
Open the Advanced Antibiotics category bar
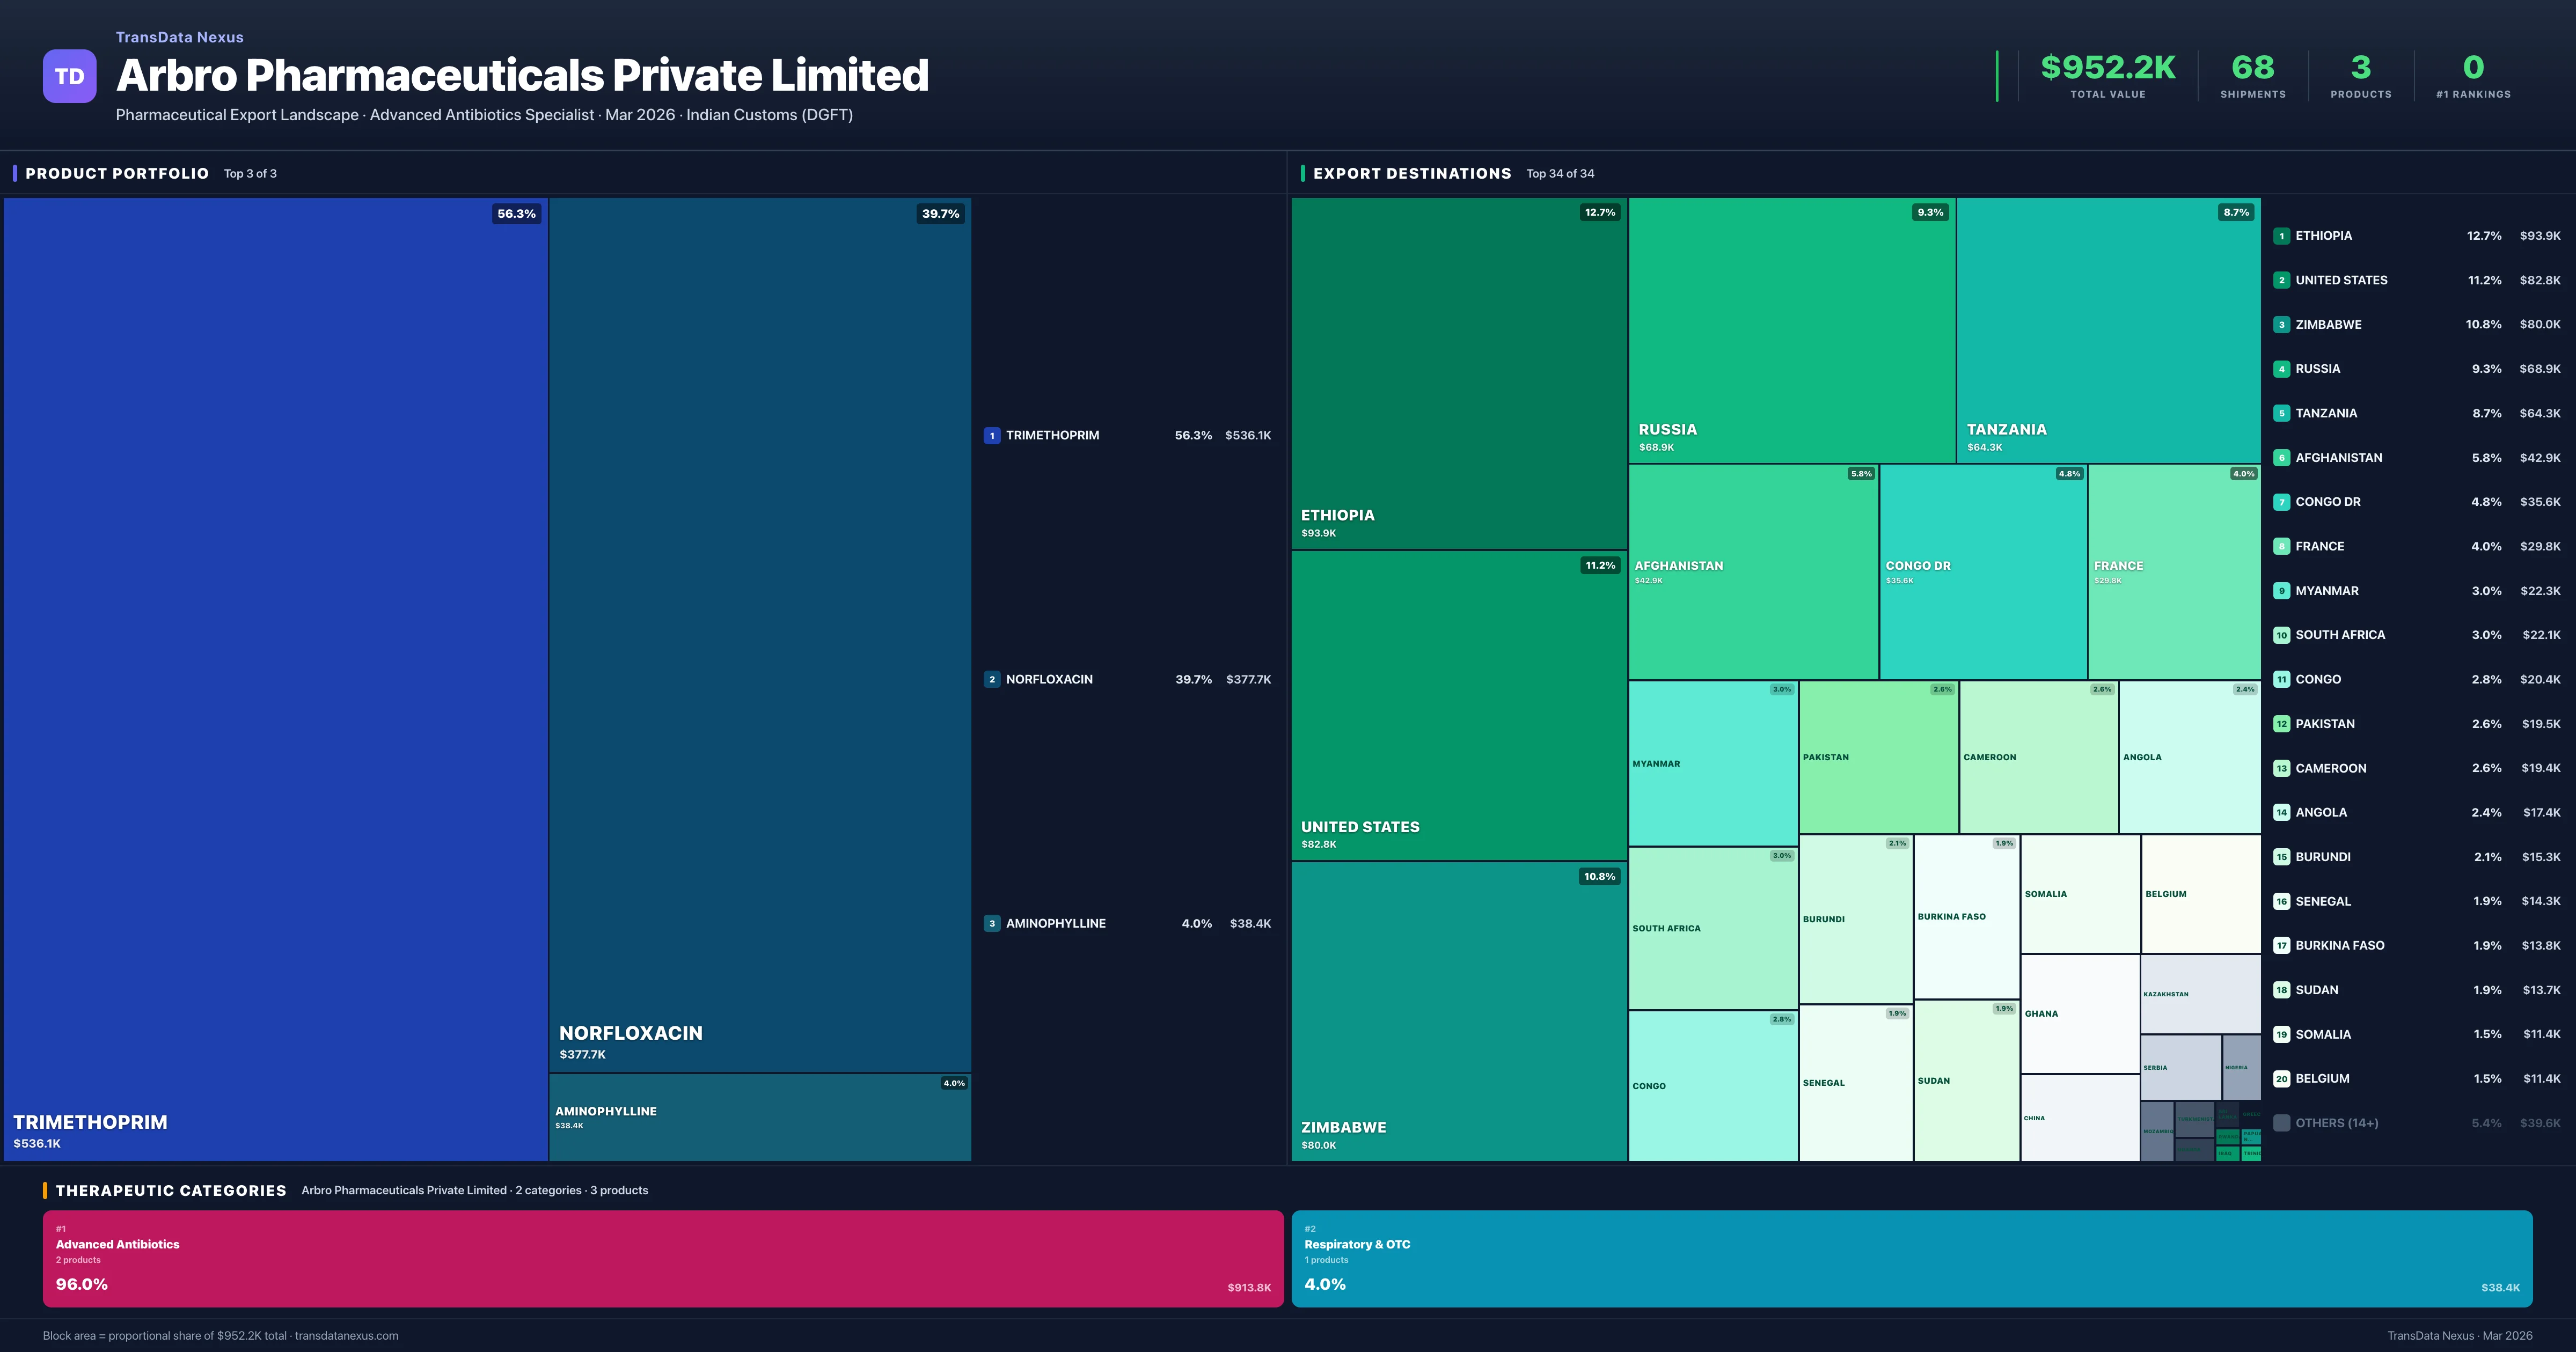662,1258
